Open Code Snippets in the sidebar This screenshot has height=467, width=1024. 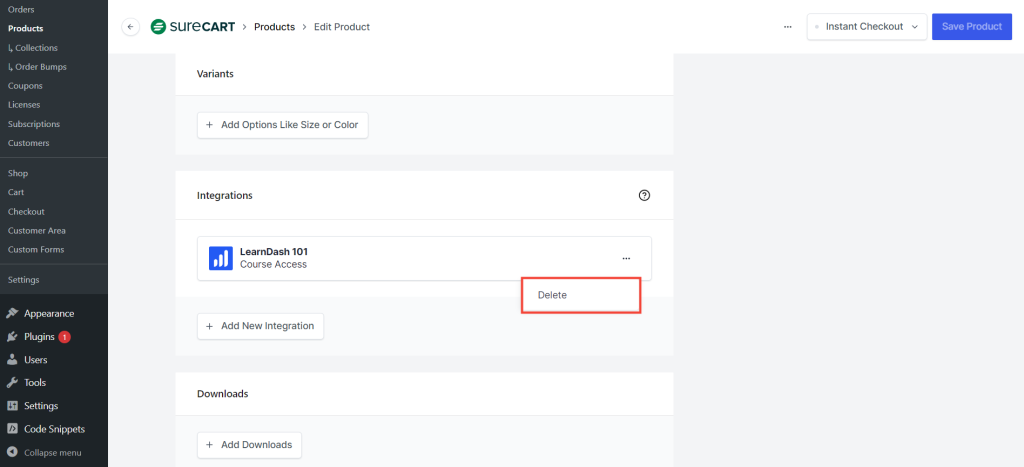(53, 429)
